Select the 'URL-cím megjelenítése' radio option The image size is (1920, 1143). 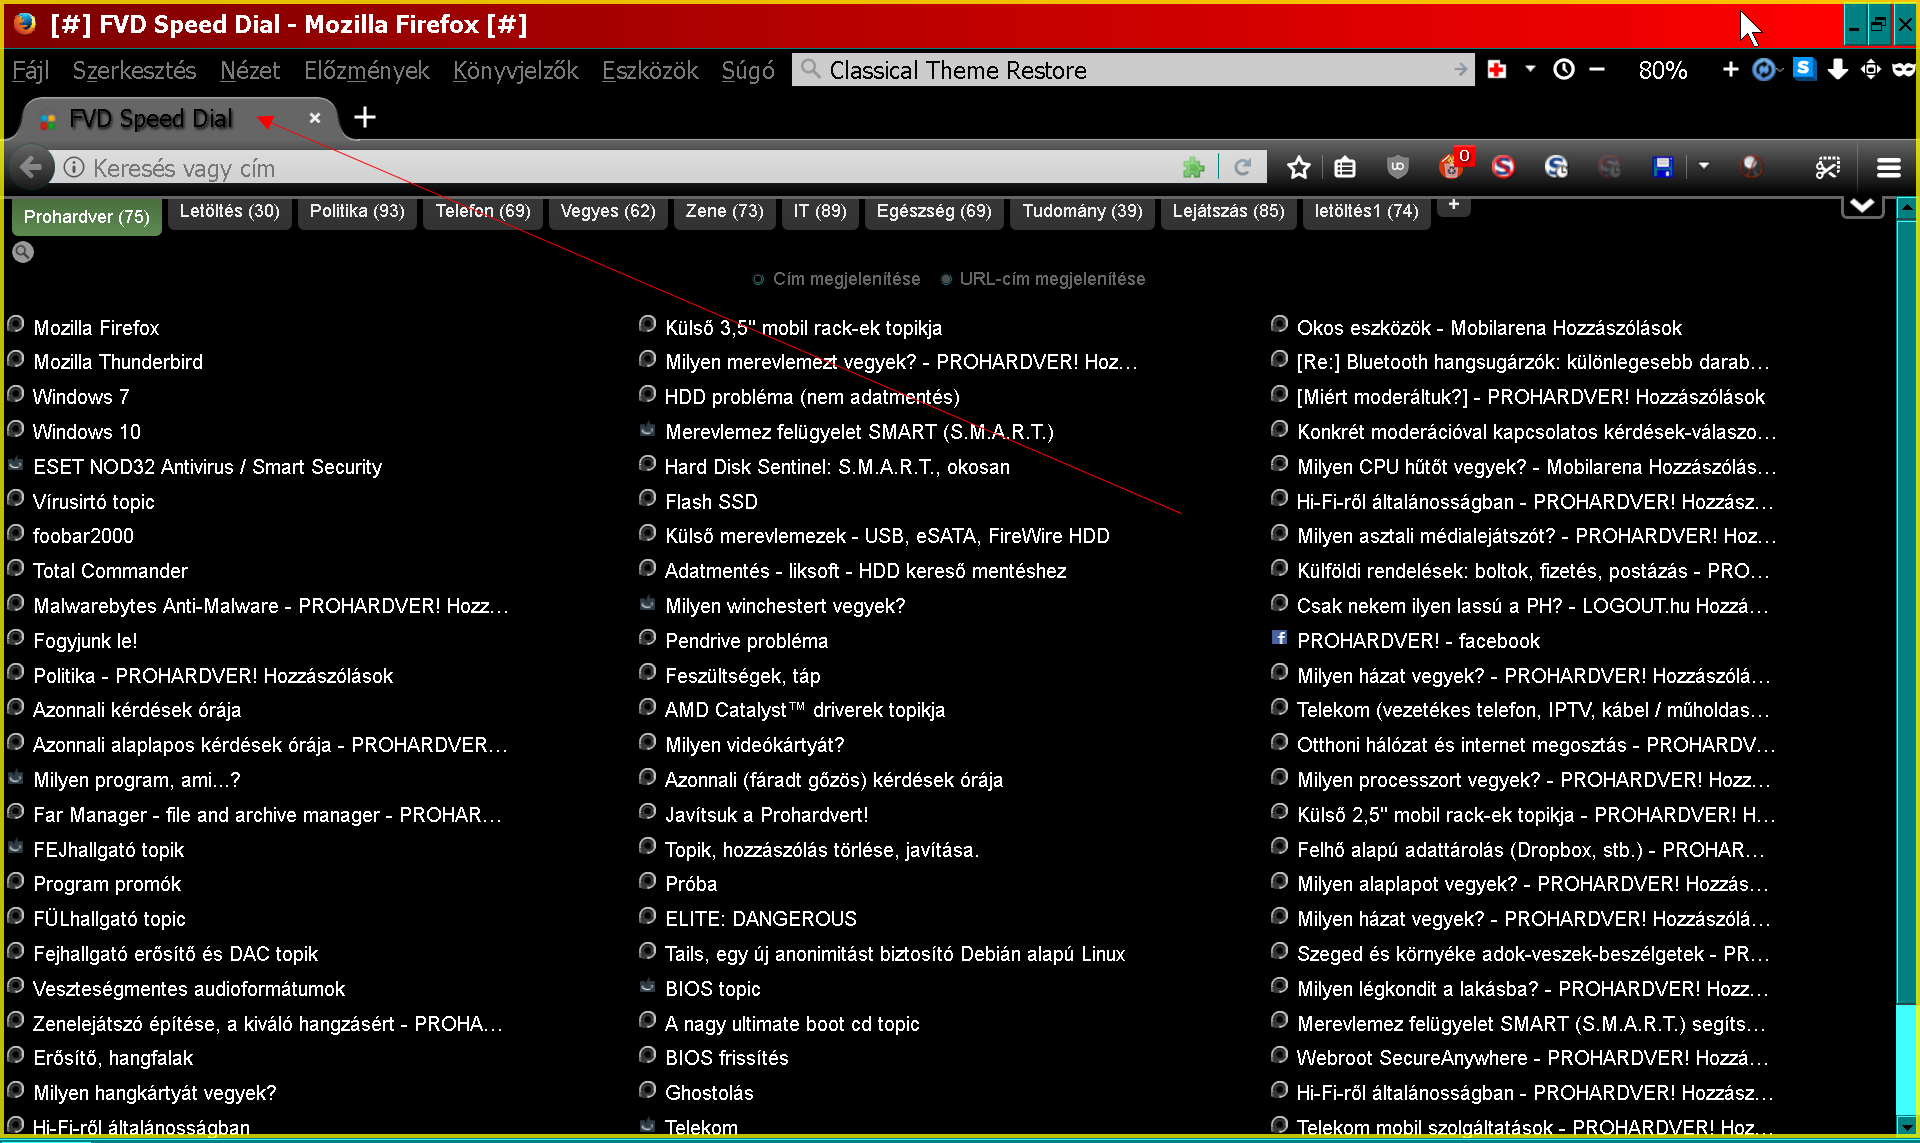pyautogui.click(x=946, y=280)
